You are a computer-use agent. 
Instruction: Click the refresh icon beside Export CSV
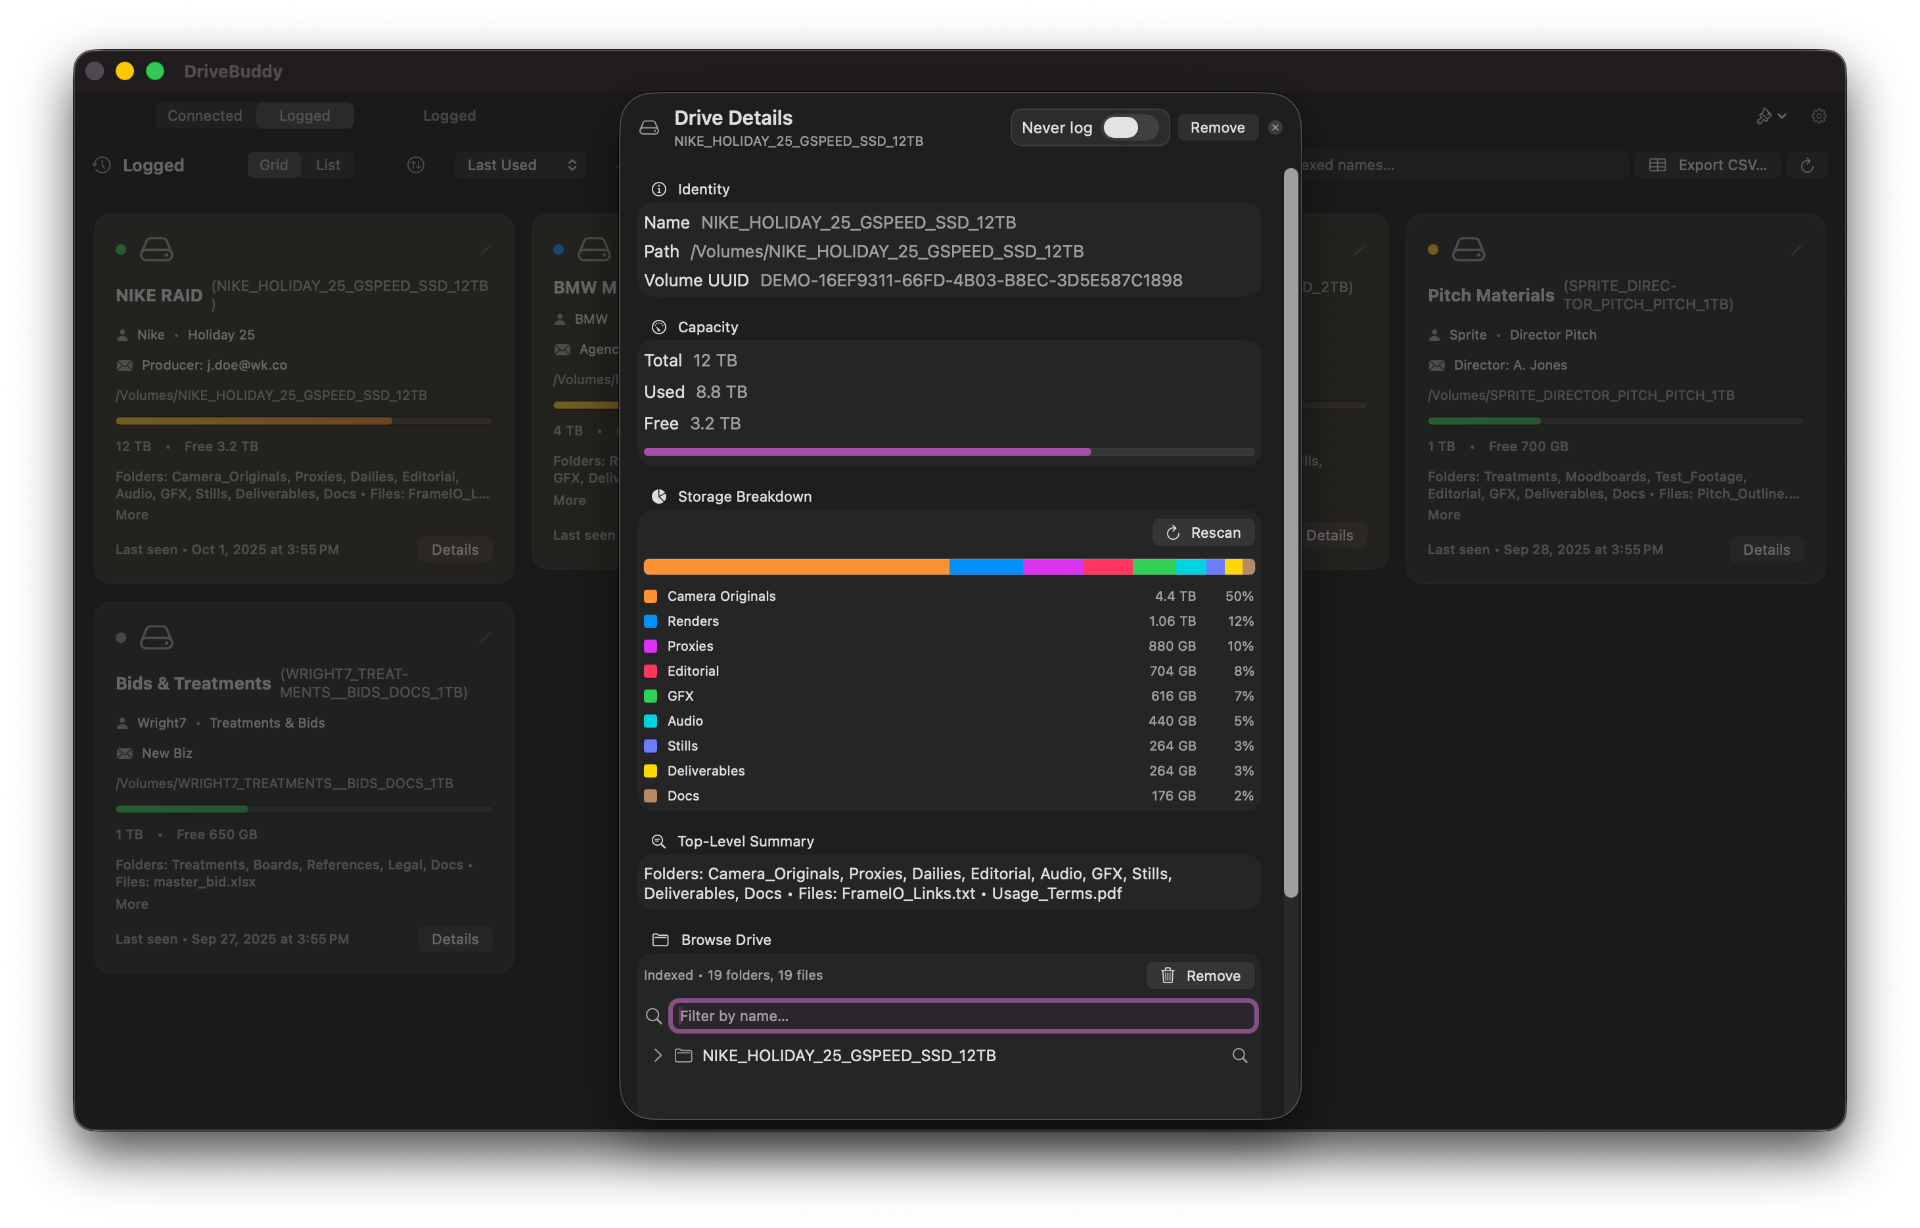(x=1807, y=165)
